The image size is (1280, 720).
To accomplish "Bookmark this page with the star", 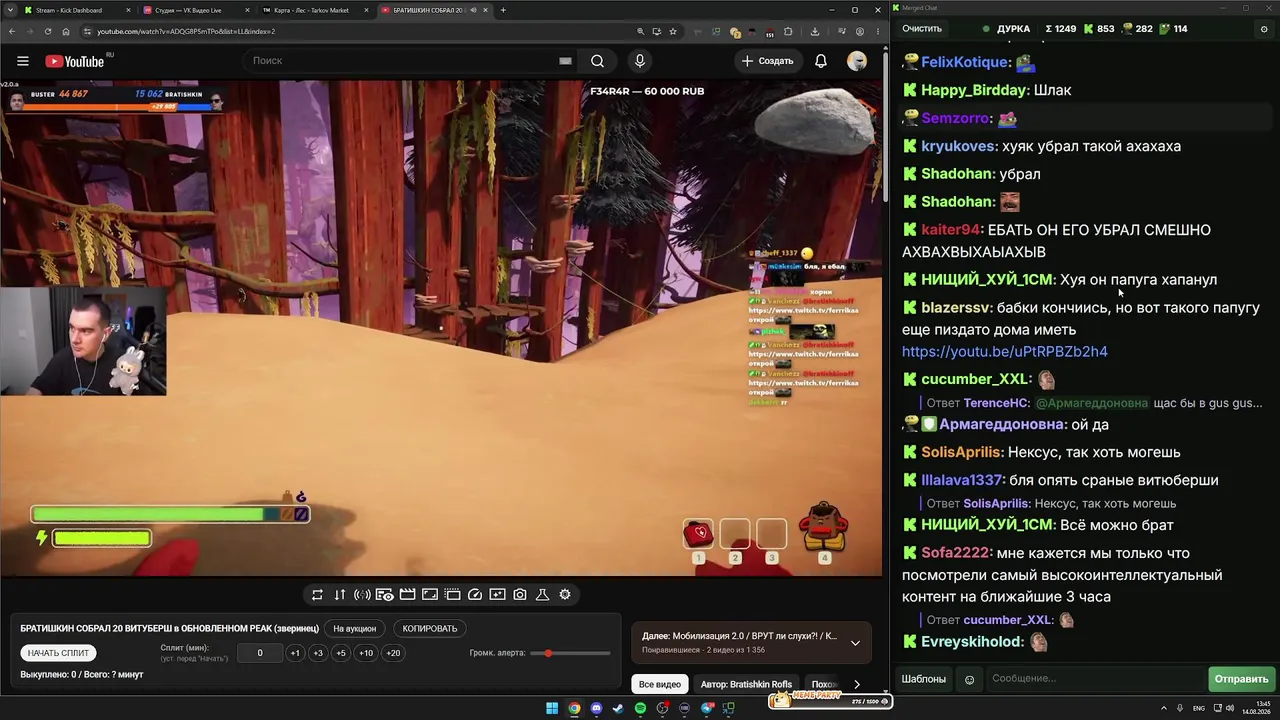I will click(x=673, y=31).
